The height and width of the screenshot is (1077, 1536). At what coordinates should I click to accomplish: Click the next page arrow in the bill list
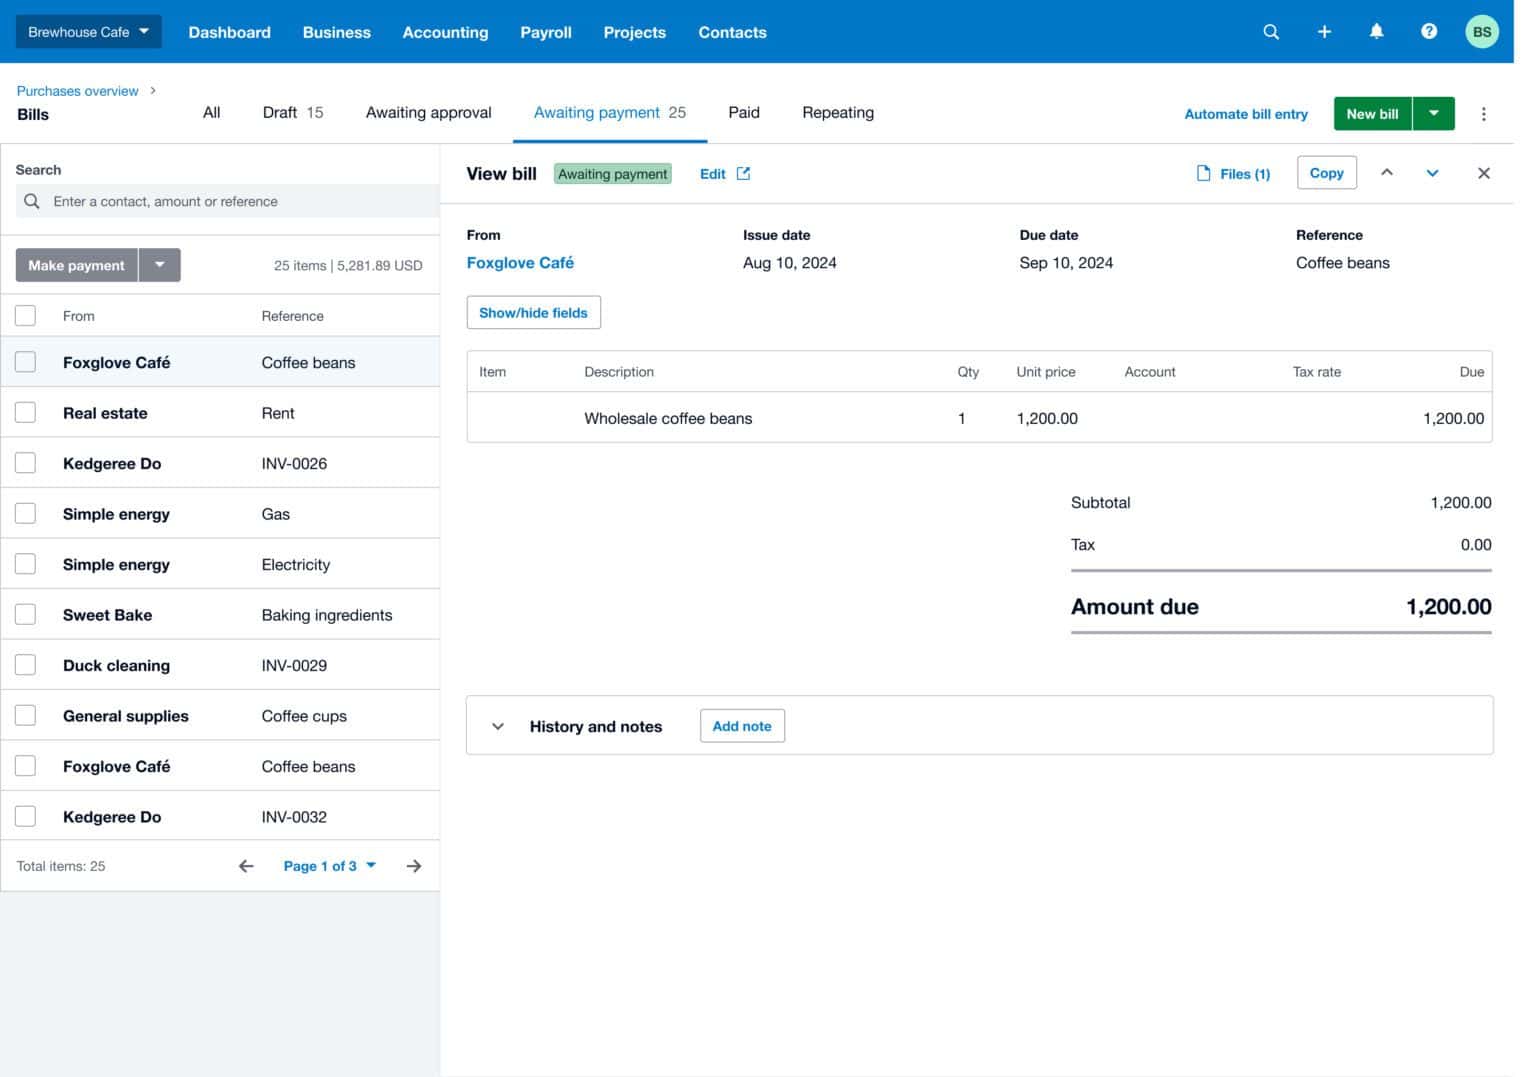pyautogui.click(x=413, y=865)
